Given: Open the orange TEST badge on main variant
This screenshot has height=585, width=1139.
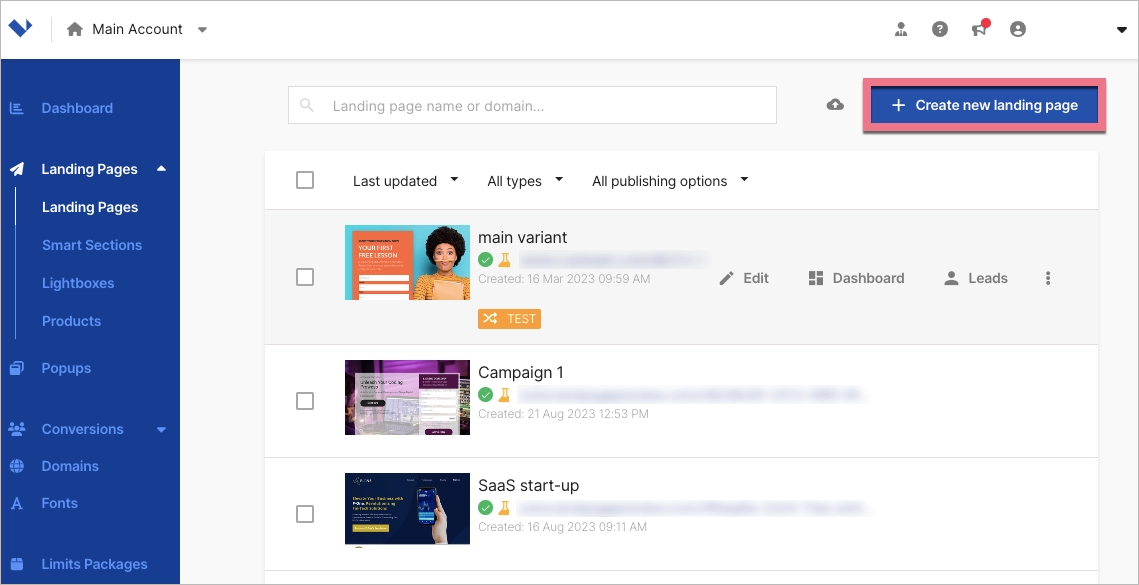Looking at the screenshot, I should coord(509,318).
